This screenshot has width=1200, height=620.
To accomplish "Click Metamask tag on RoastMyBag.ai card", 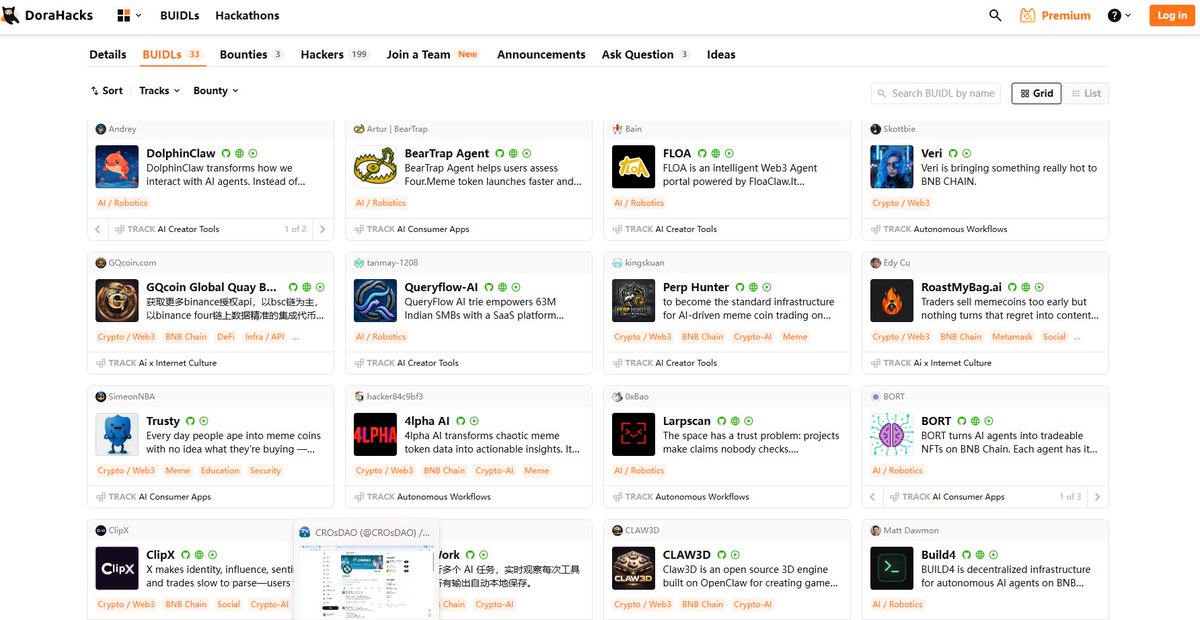I will (x=1011, y=337).
